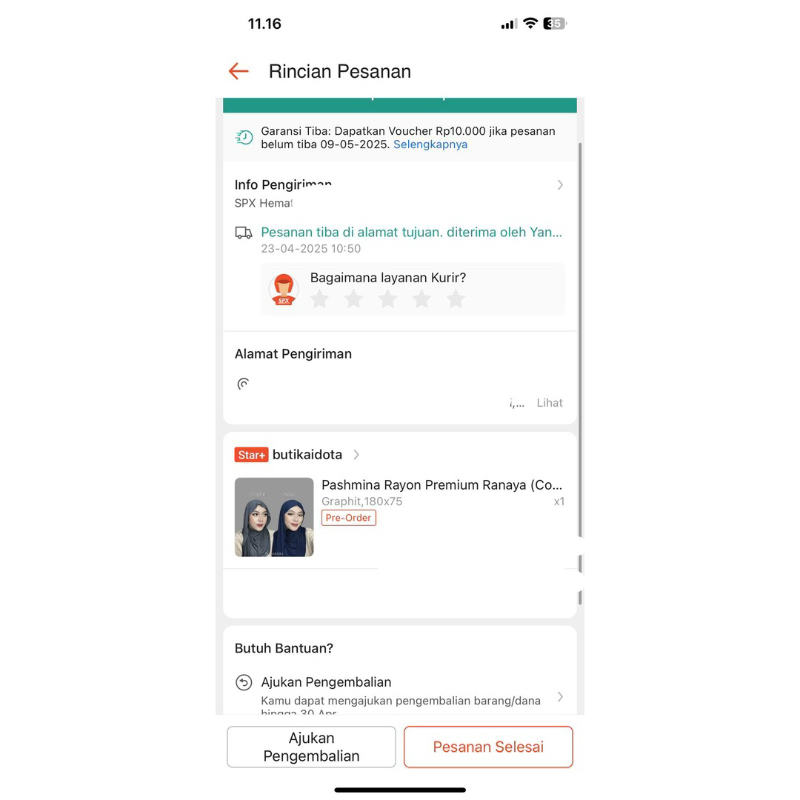Tap the Pesanan Selesai button
Image resolution: width=800 pixels, height=800 pixels.
click(x=488, y=747)
